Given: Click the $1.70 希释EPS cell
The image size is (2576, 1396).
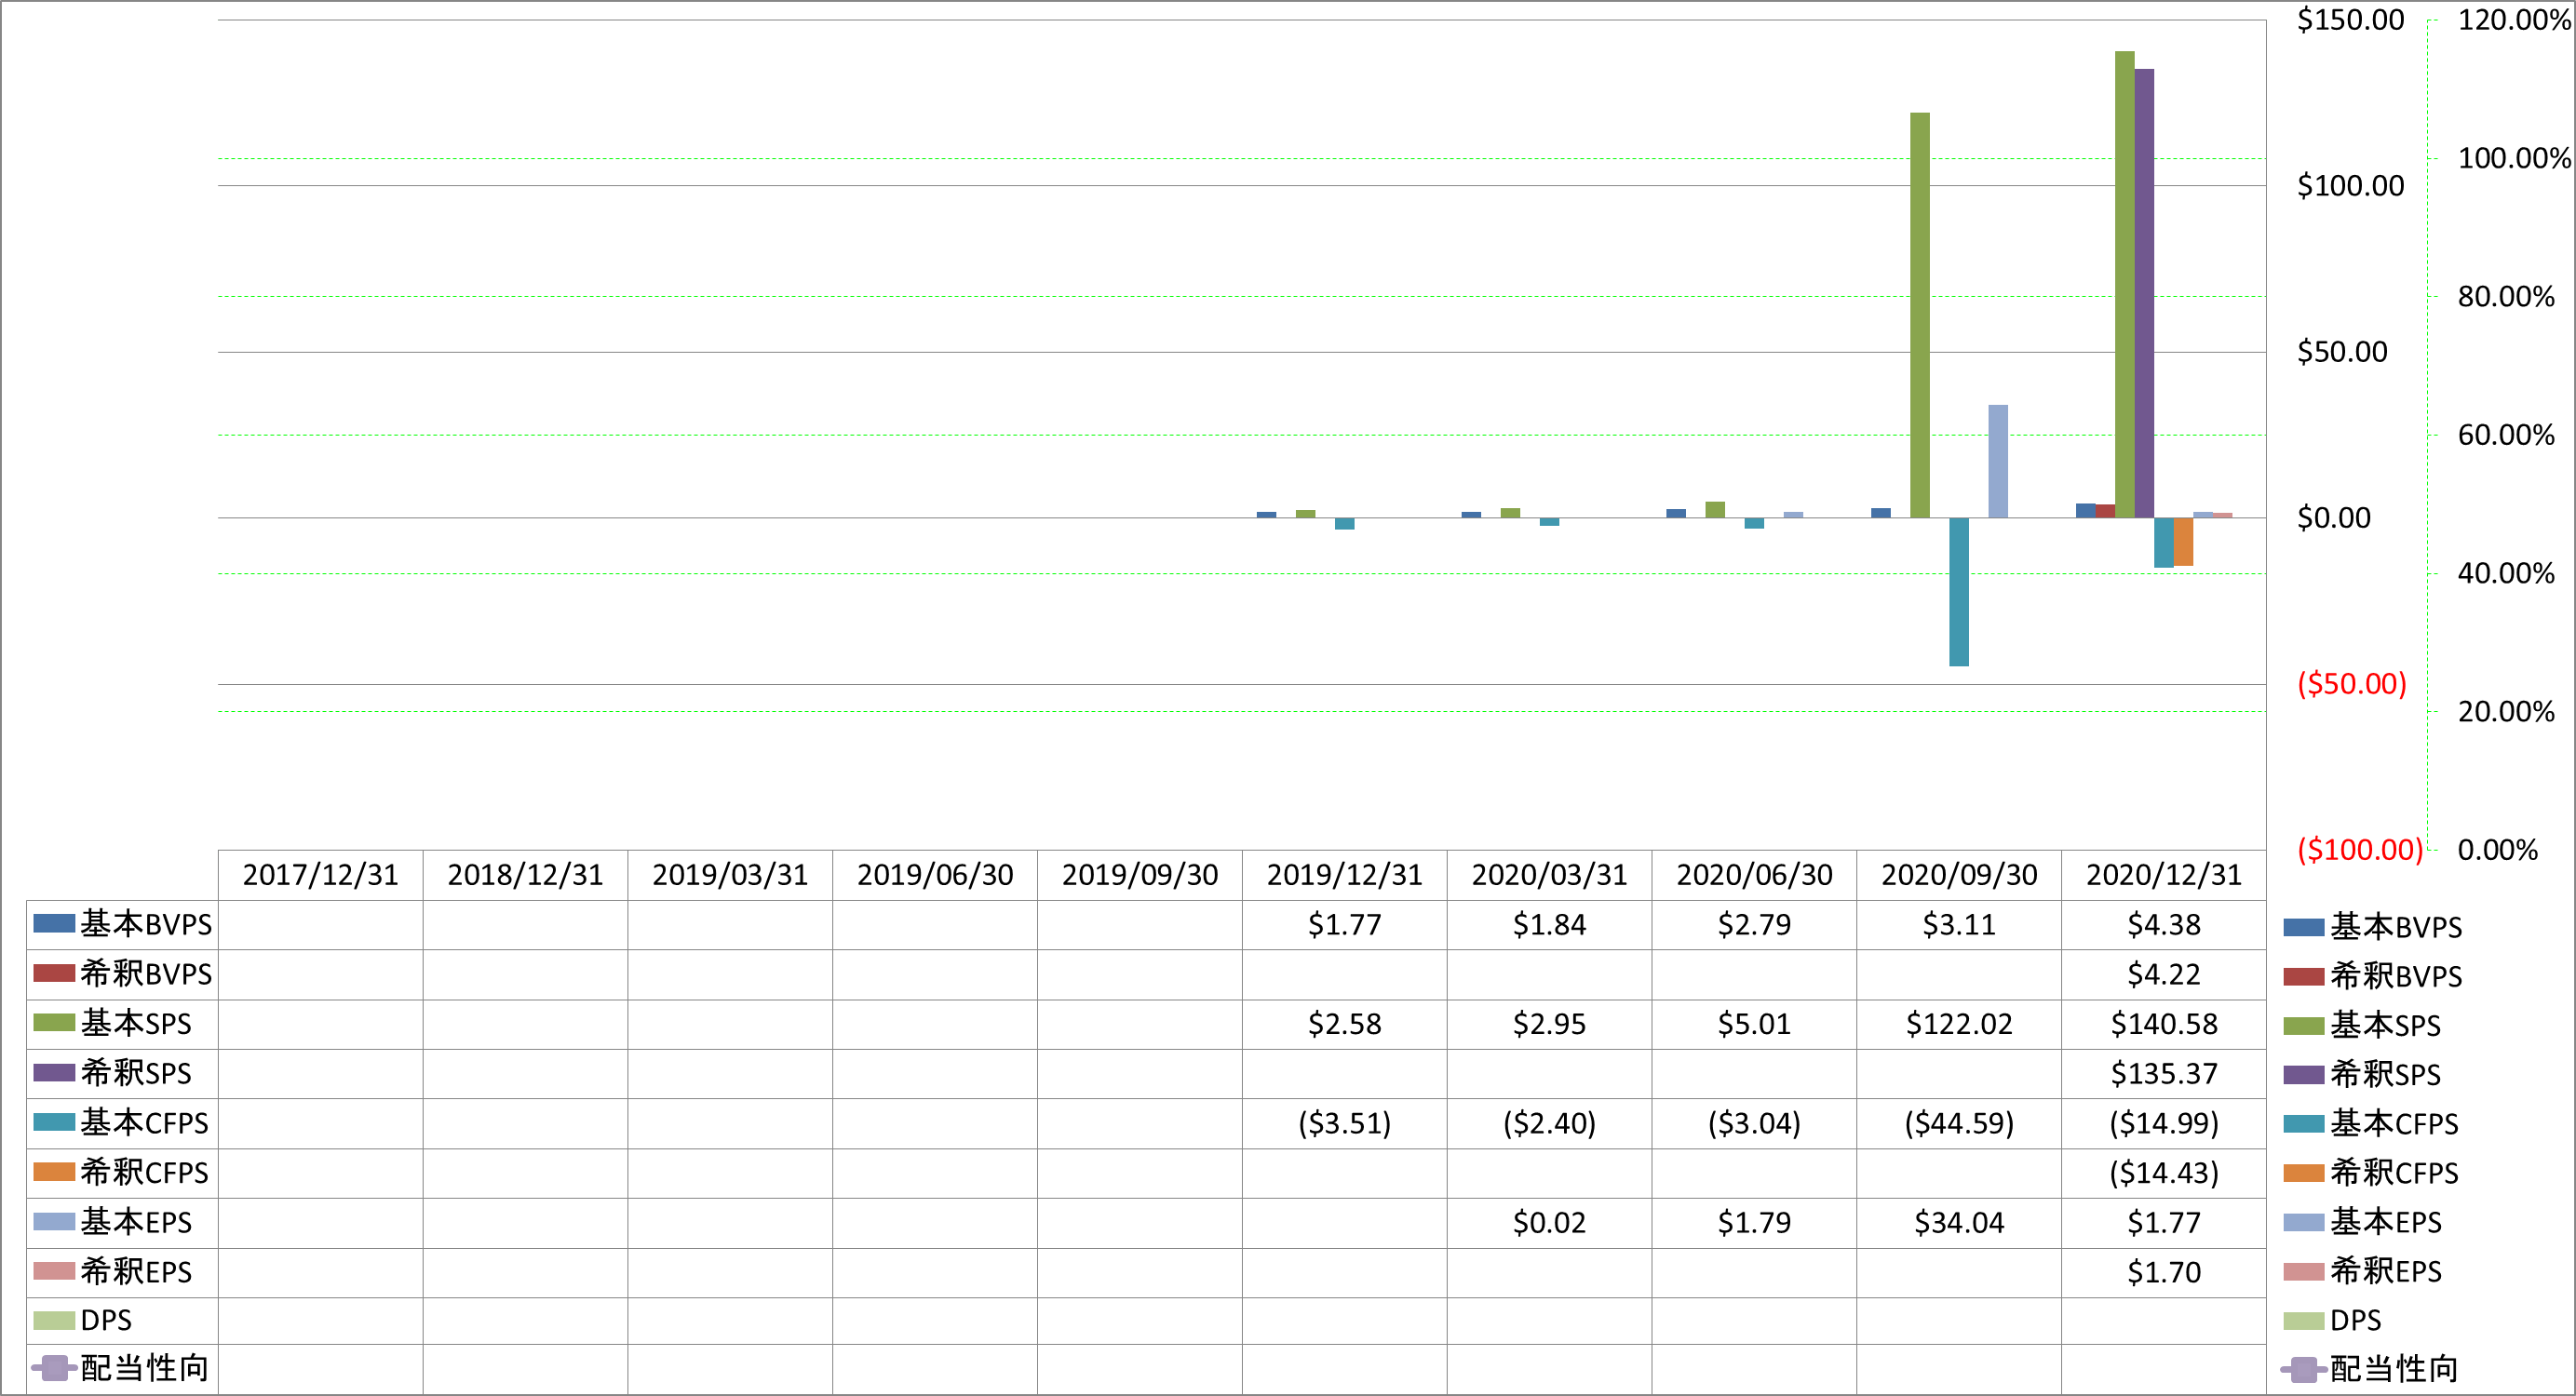Looking at the screenshot, I should (x=2164, y=1273).
